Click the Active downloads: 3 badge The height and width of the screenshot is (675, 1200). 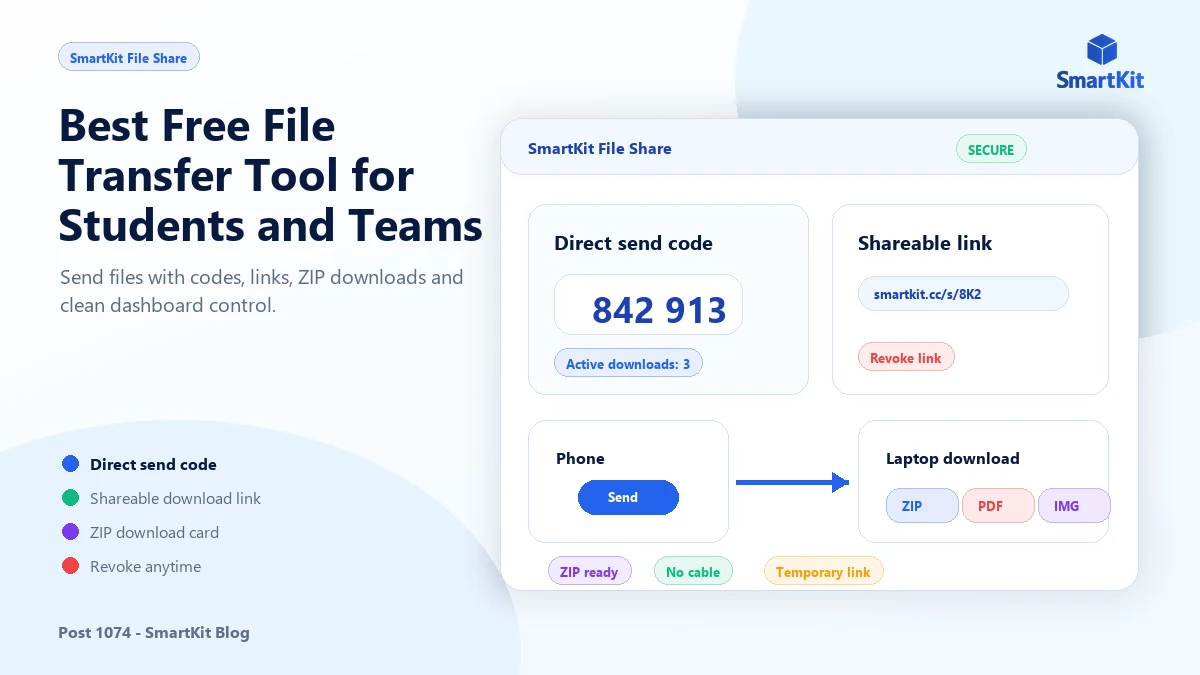tap(628, 363)
